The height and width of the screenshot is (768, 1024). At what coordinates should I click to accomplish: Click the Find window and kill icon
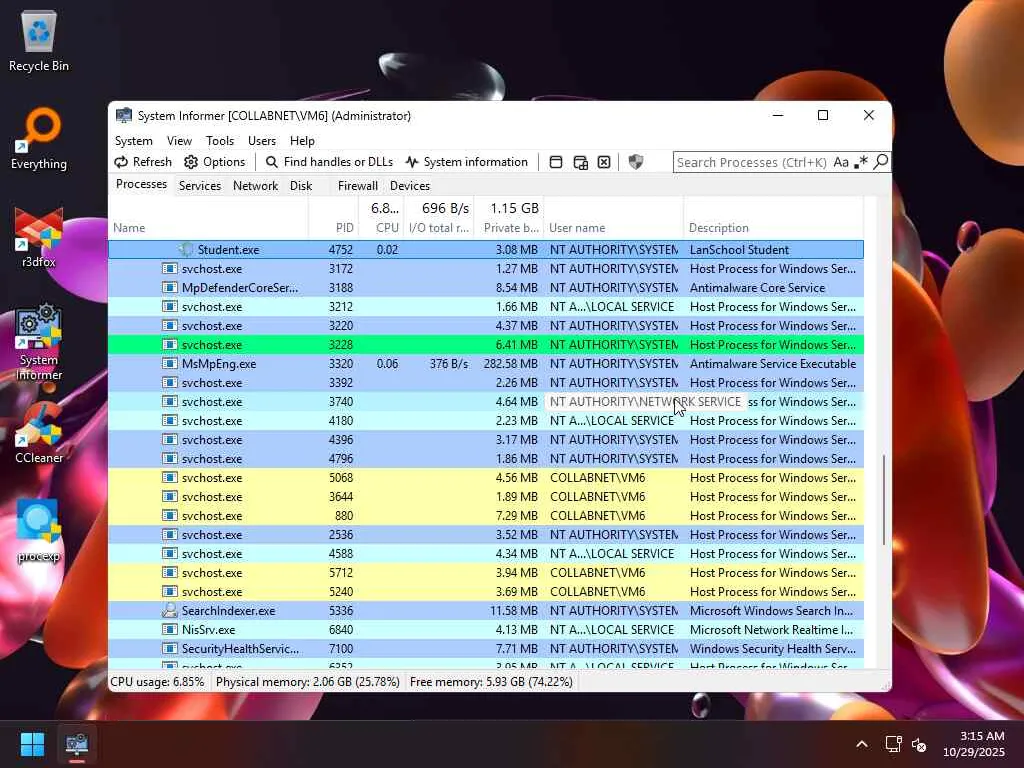(604, 162)
